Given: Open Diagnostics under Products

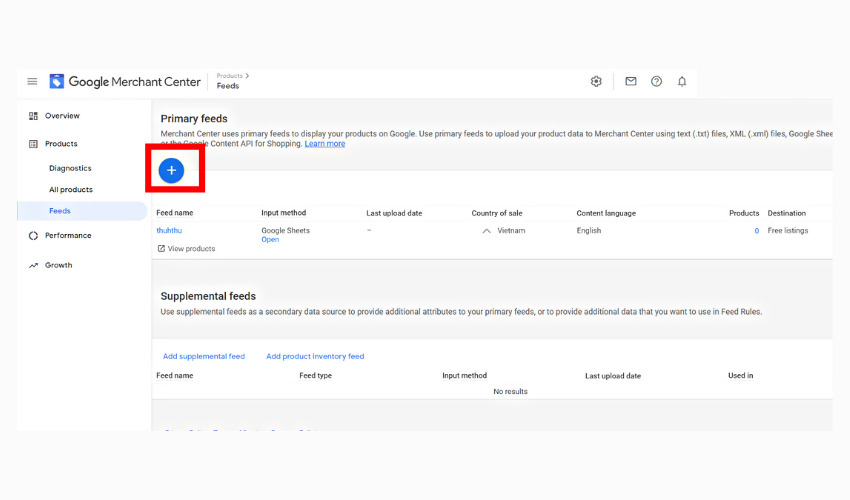Looking at the screenshot, I should click(x=70, y=168).
